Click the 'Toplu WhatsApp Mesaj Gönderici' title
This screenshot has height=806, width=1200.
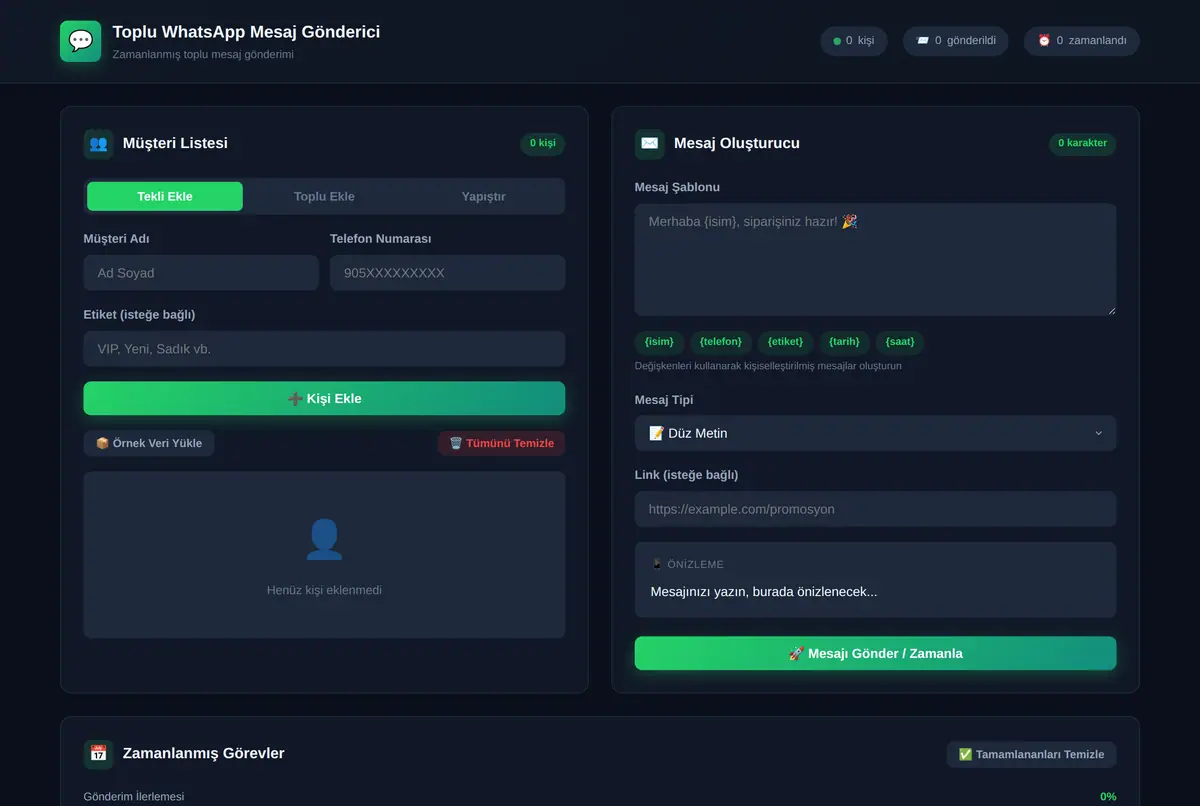pos(246,32)
